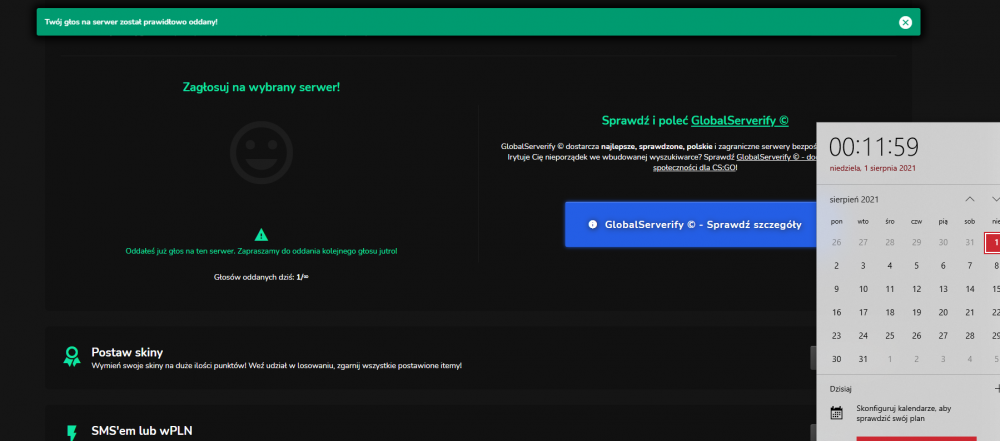Dismiss the green vote confirmation banner
The height and width of the screenshot is (441, 1000).
[905, 22]
